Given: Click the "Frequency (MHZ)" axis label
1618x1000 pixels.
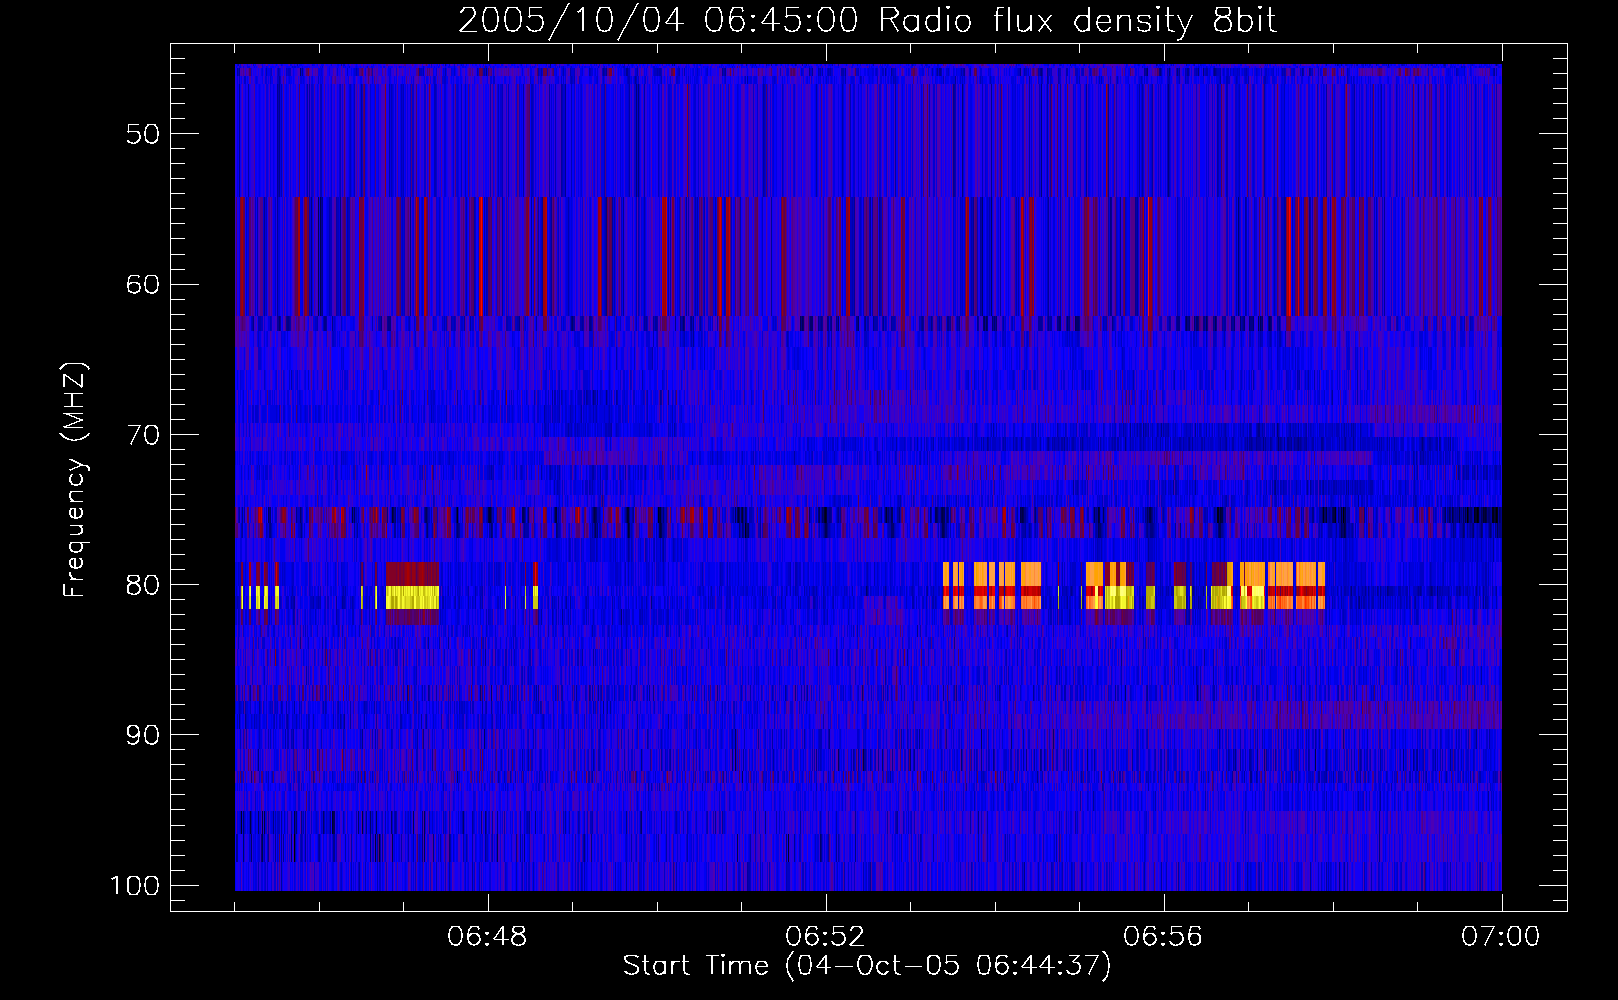Looking at the screenshot, I should [75, 480].
